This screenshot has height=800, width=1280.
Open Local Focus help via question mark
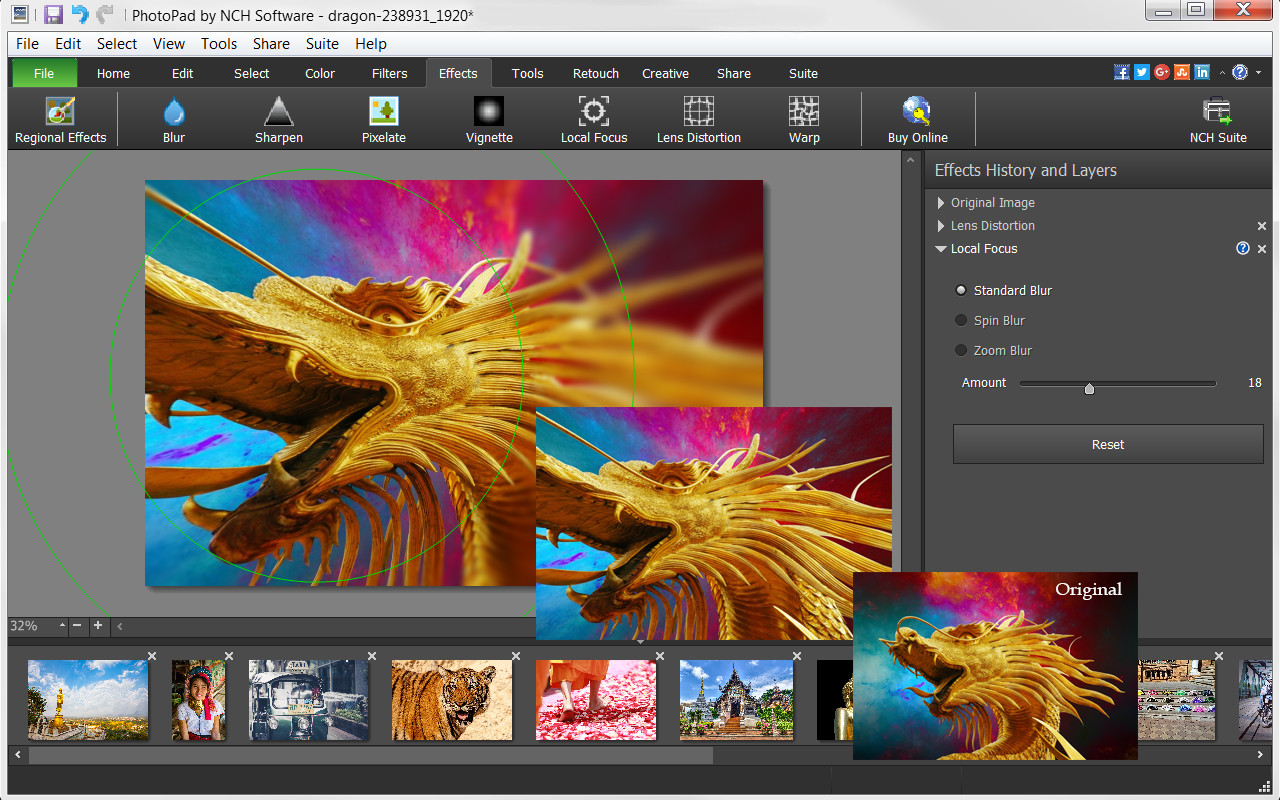tap(1243, 248)
